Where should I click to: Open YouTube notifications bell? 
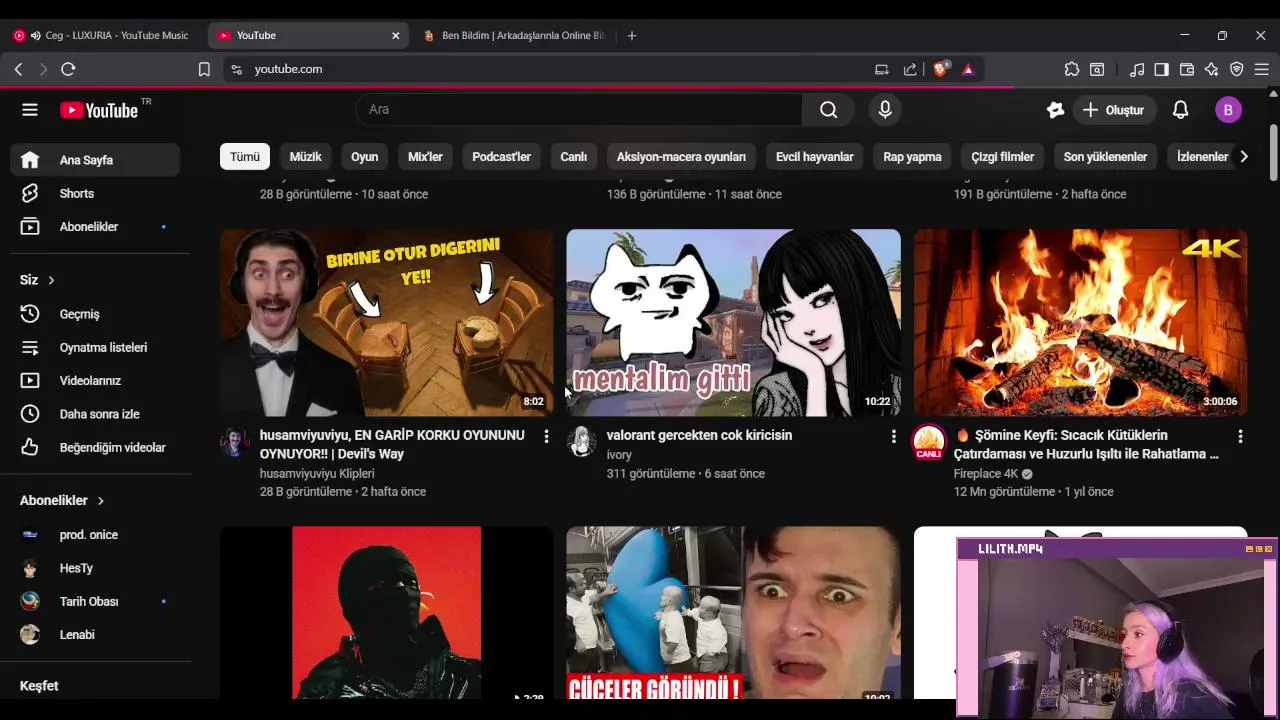(1181, 110)
